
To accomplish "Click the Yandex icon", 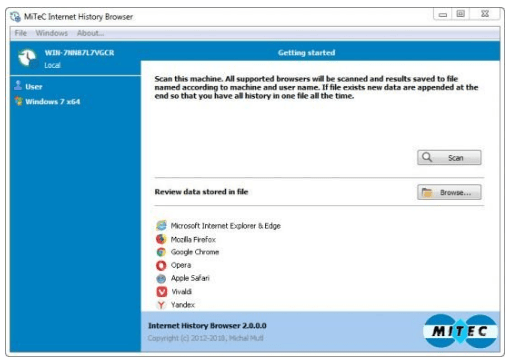I will pos(161,305).
